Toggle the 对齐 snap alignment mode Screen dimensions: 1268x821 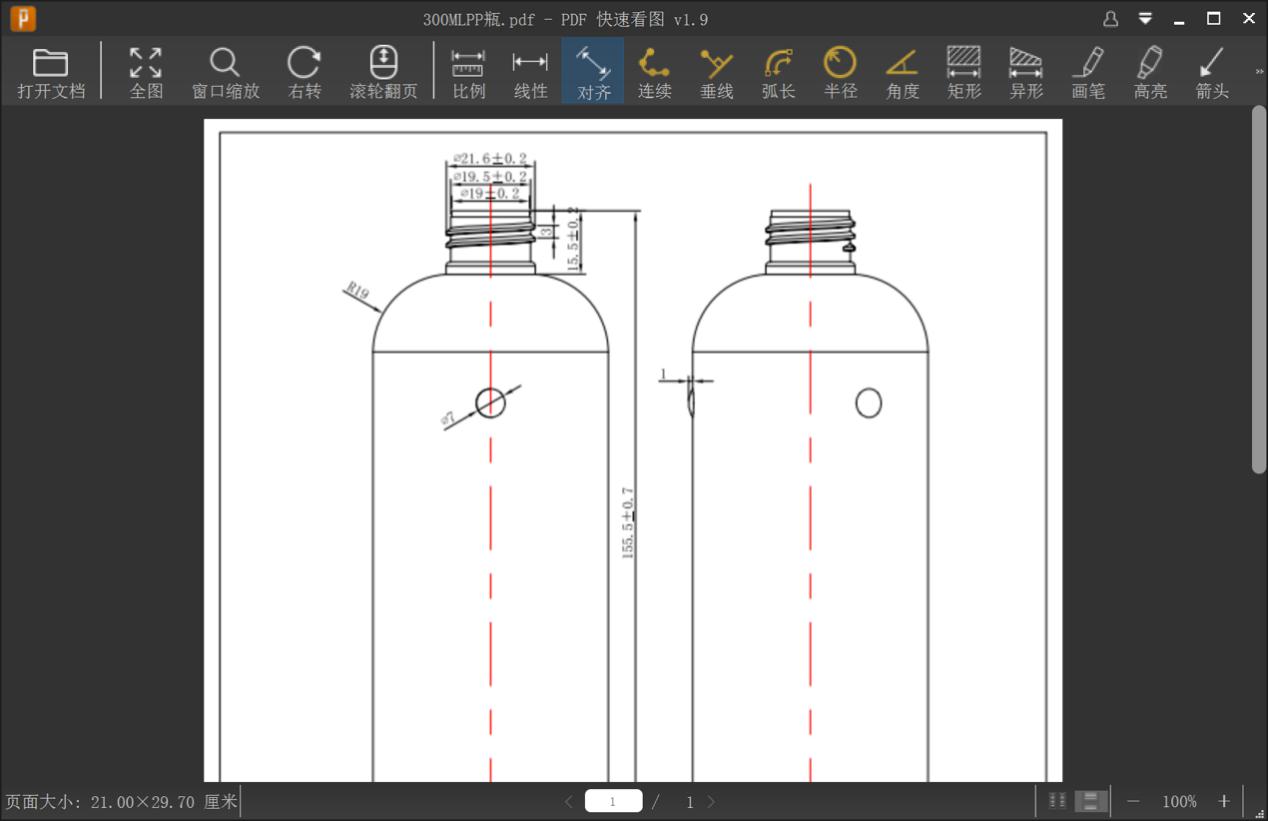592,70
